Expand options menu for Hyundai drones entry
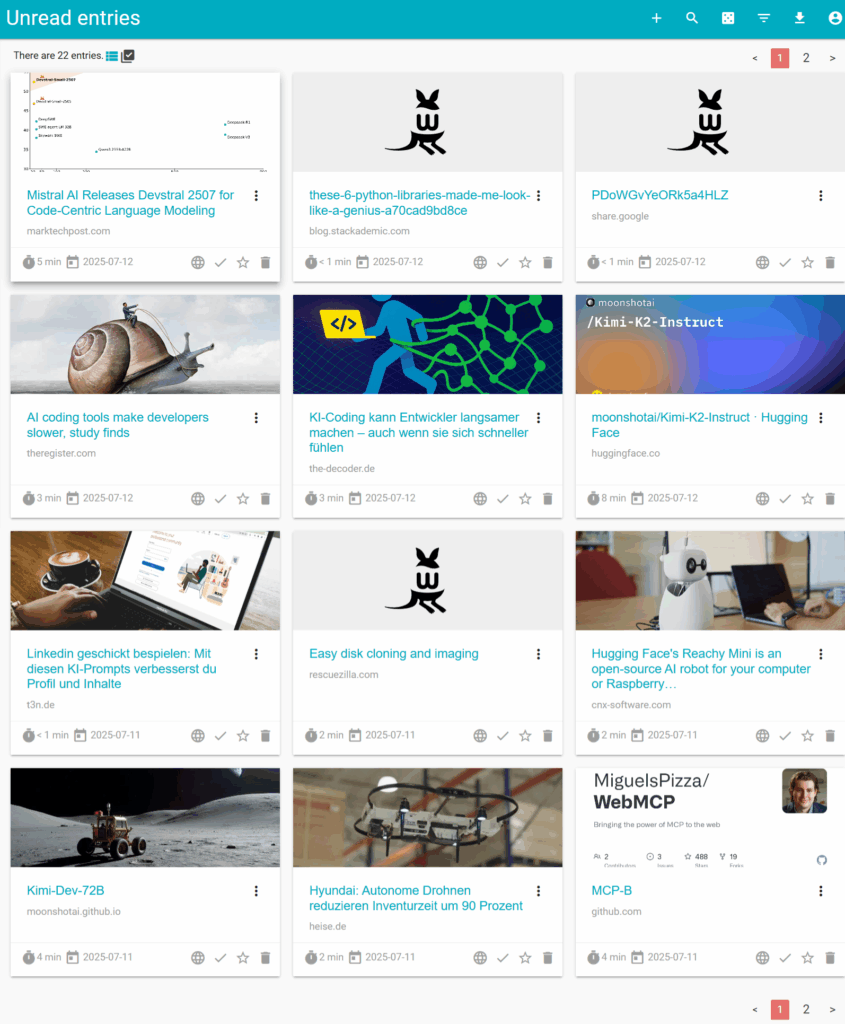 pyautogui.click(x=539, y=891)
